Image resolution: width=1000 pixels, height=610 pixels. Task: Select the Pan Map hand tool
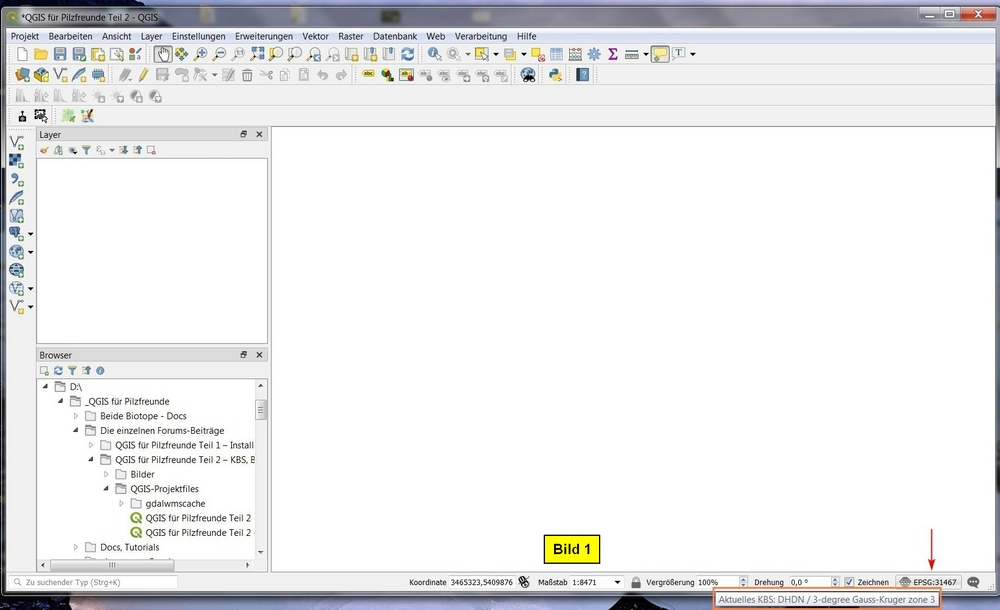click(163, 54)
